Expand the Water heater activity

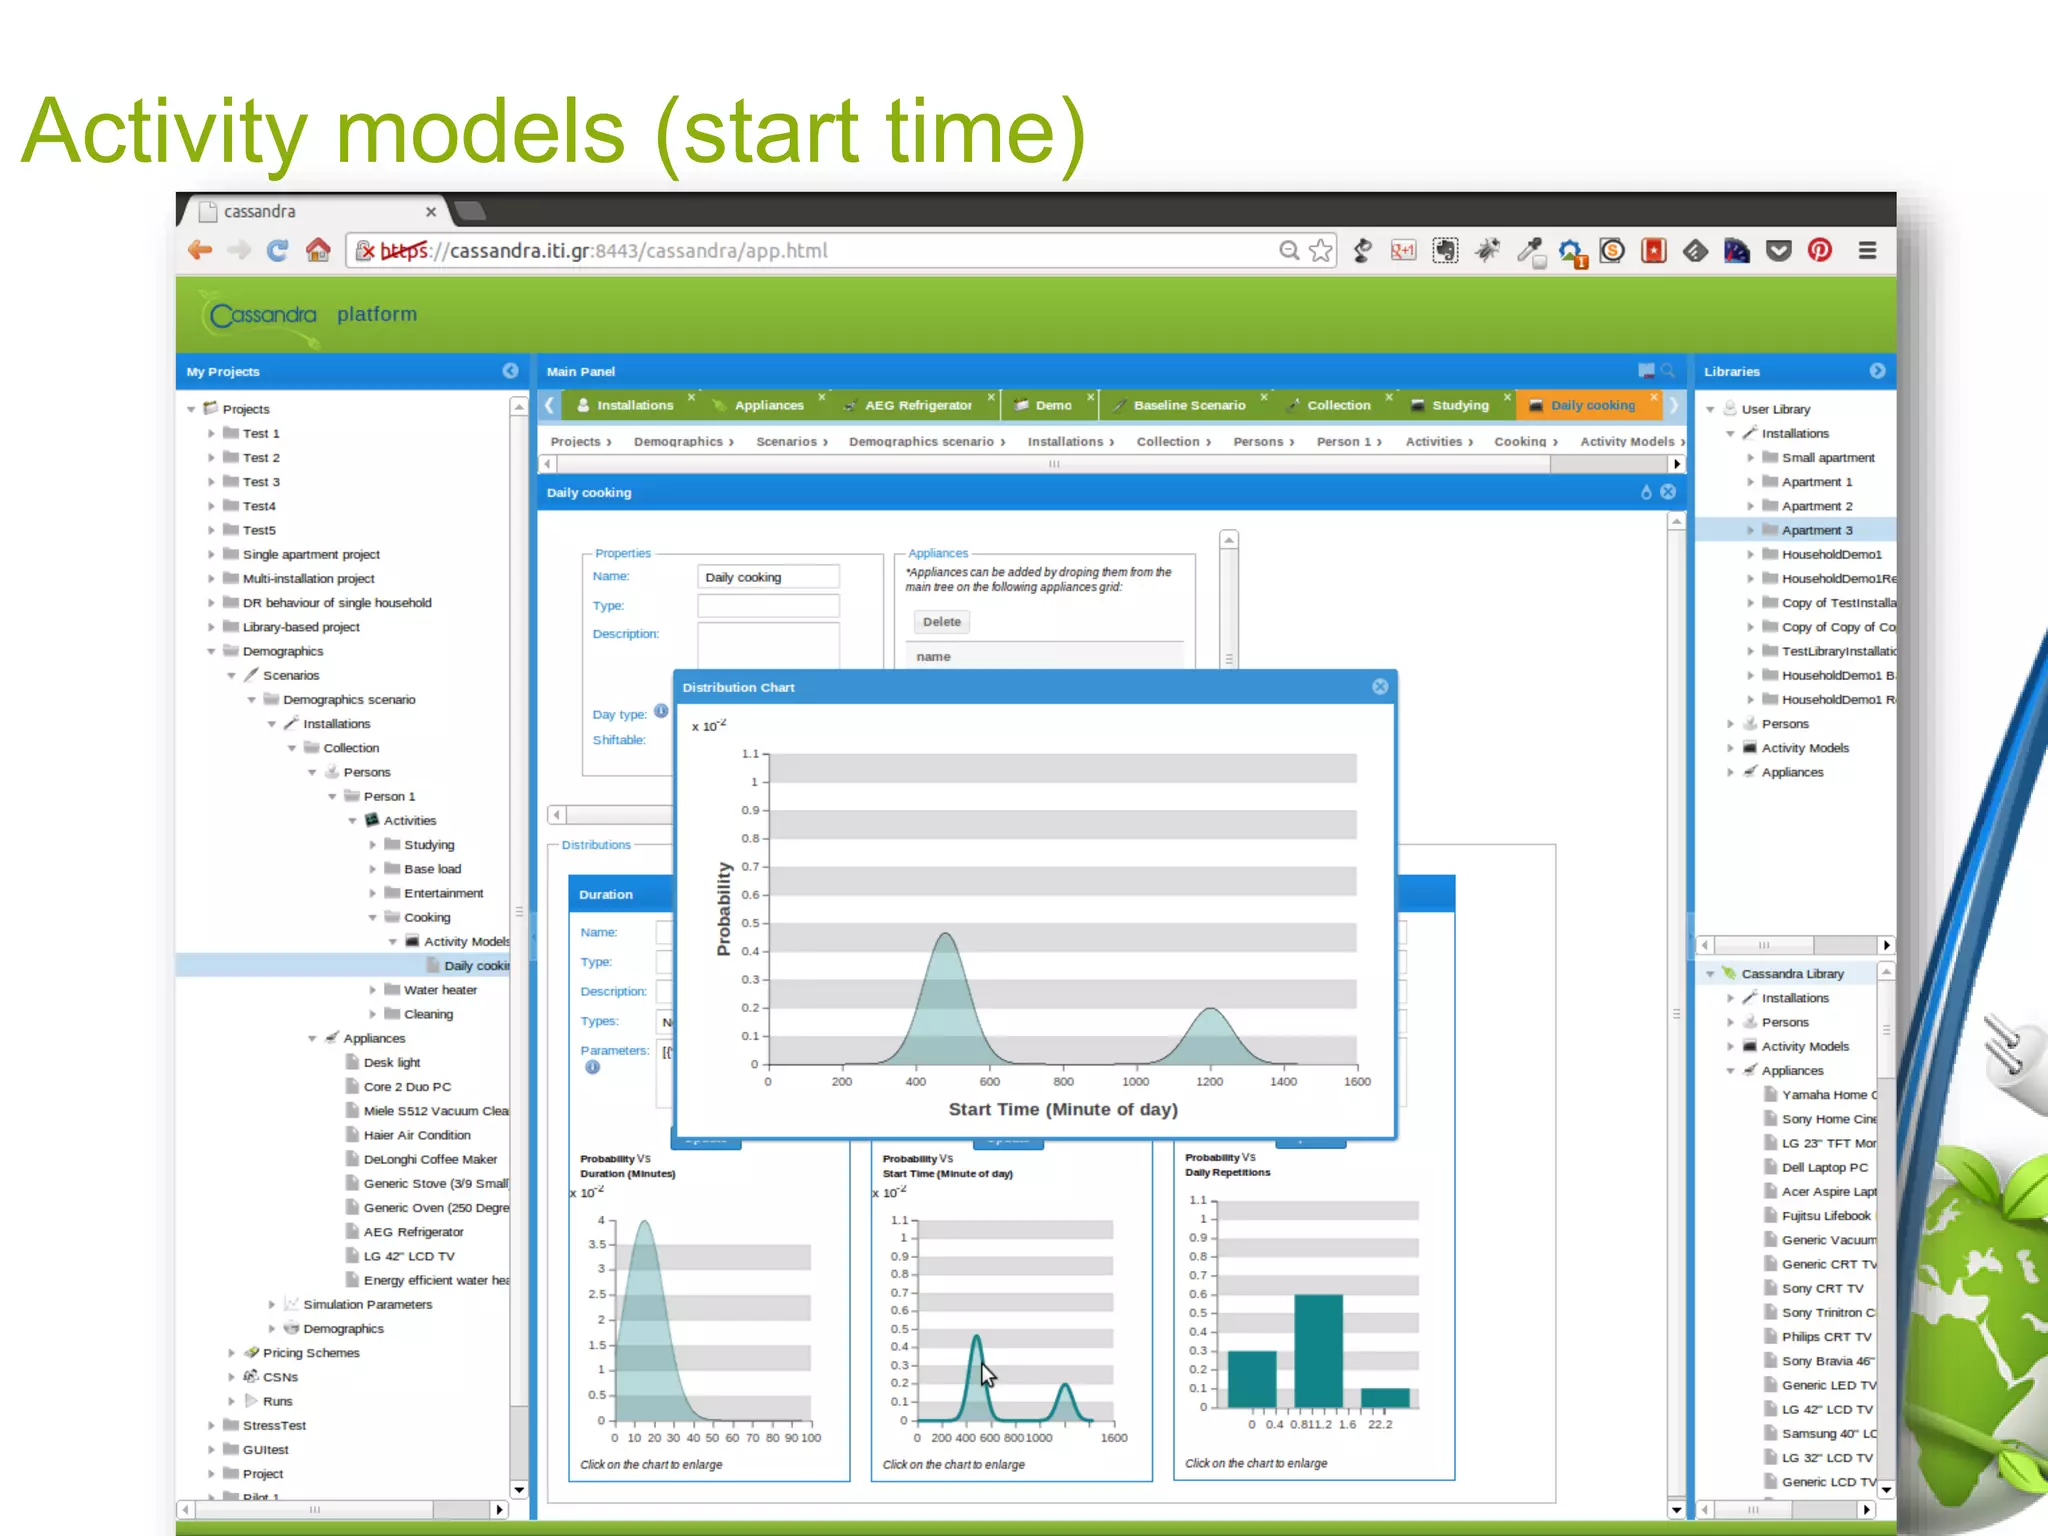[x=372, y=990]
